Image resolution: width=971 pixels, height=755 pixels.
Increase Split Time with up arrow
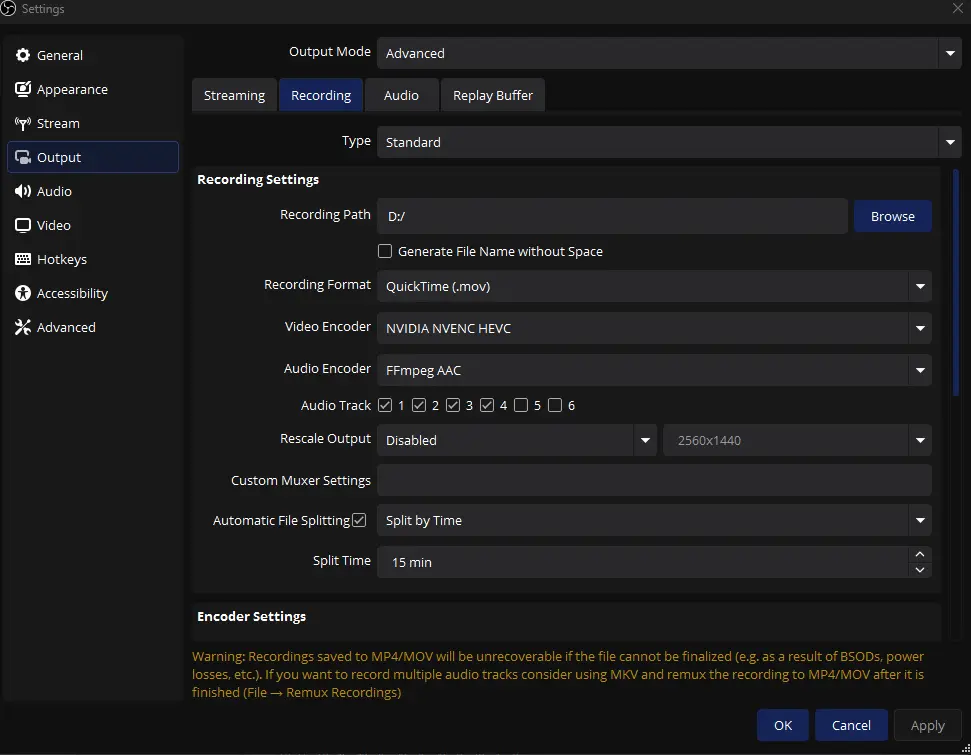pos(920,554)
